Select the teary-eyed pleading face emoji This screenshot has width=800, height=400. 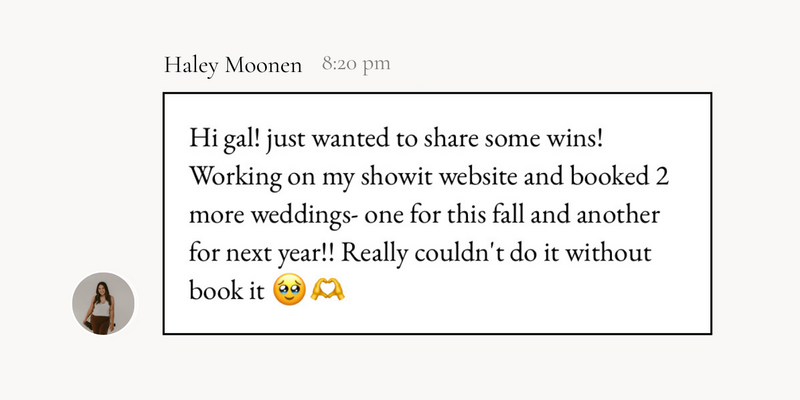click(289, 290)
